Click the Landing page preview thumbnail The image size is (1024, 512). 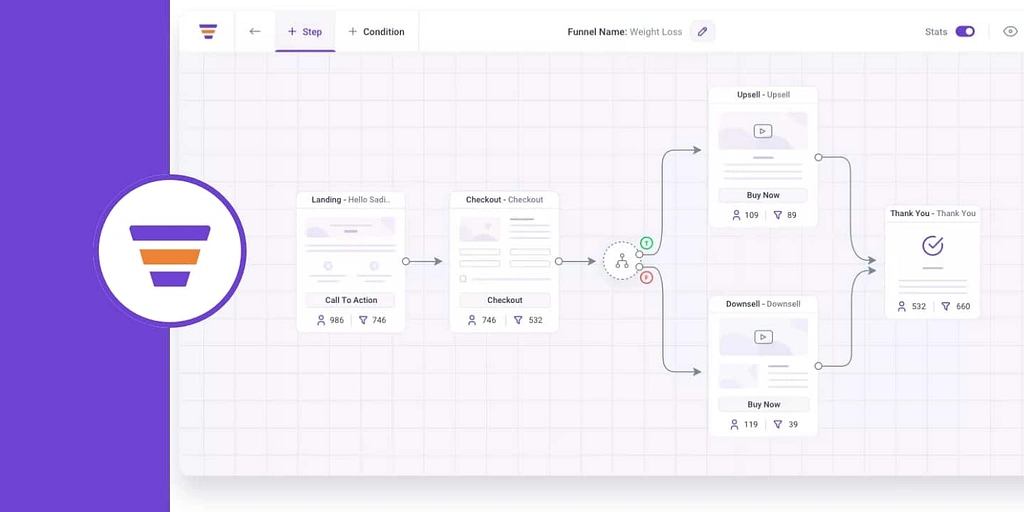(351, 227)
